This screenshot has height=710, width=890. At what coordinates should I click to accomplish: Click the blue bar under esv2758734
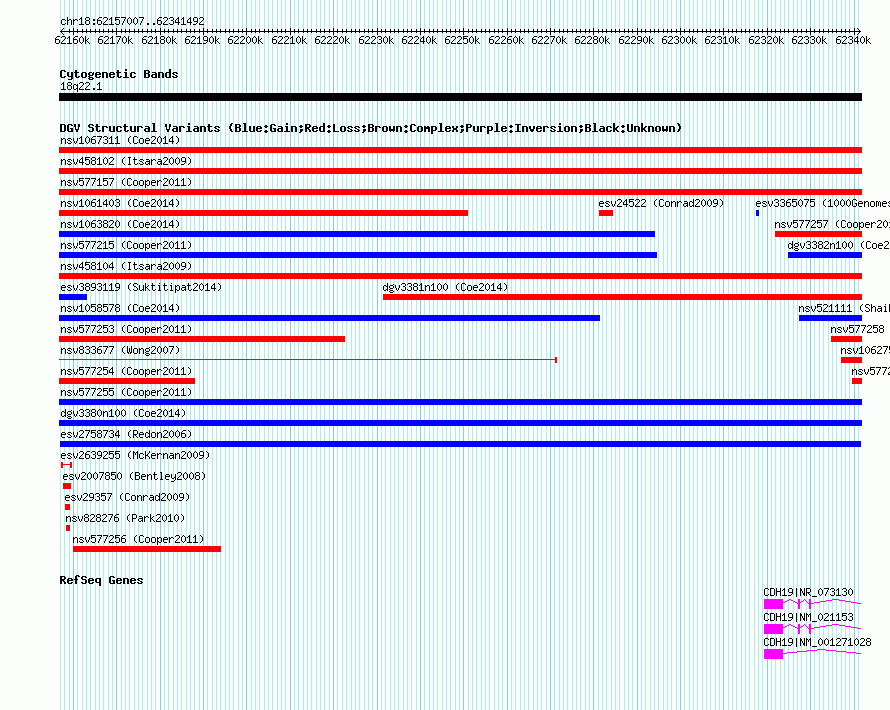pyautogui.click(x=460, y=444)
